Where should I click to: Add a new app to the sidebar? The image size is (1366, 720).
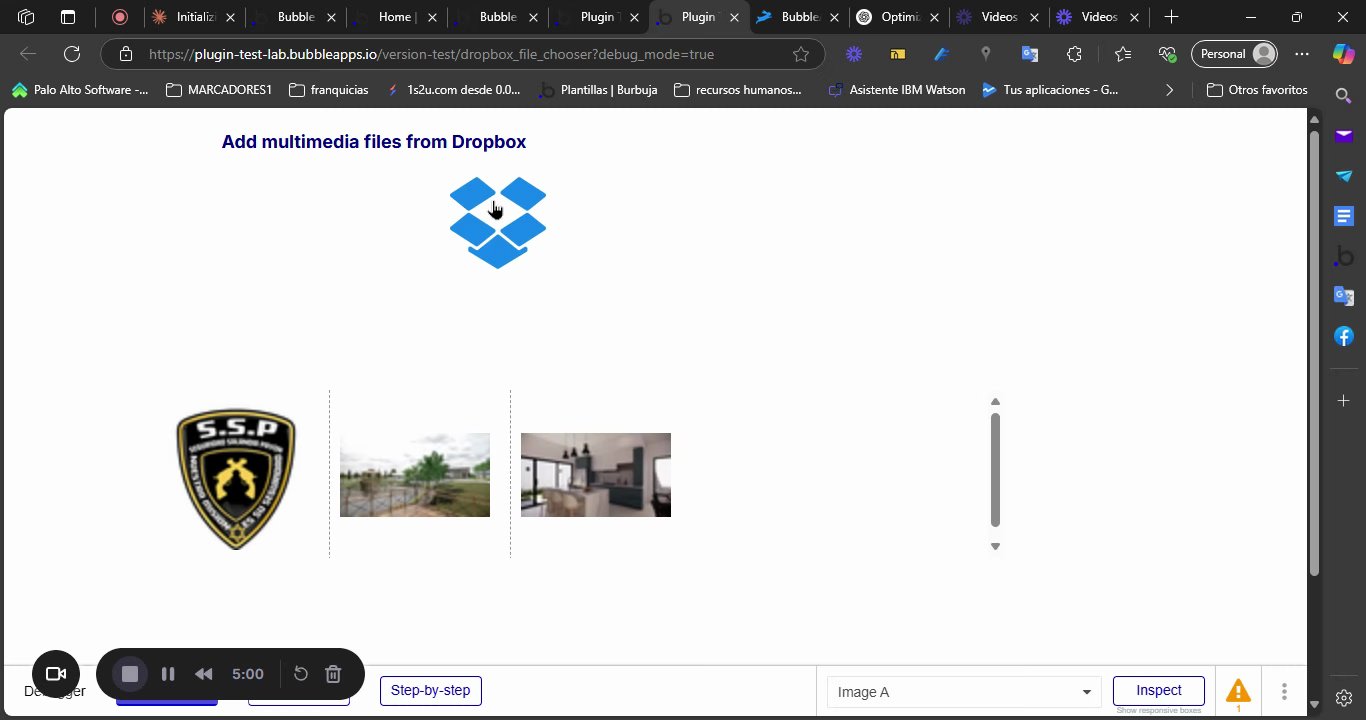1344,400
